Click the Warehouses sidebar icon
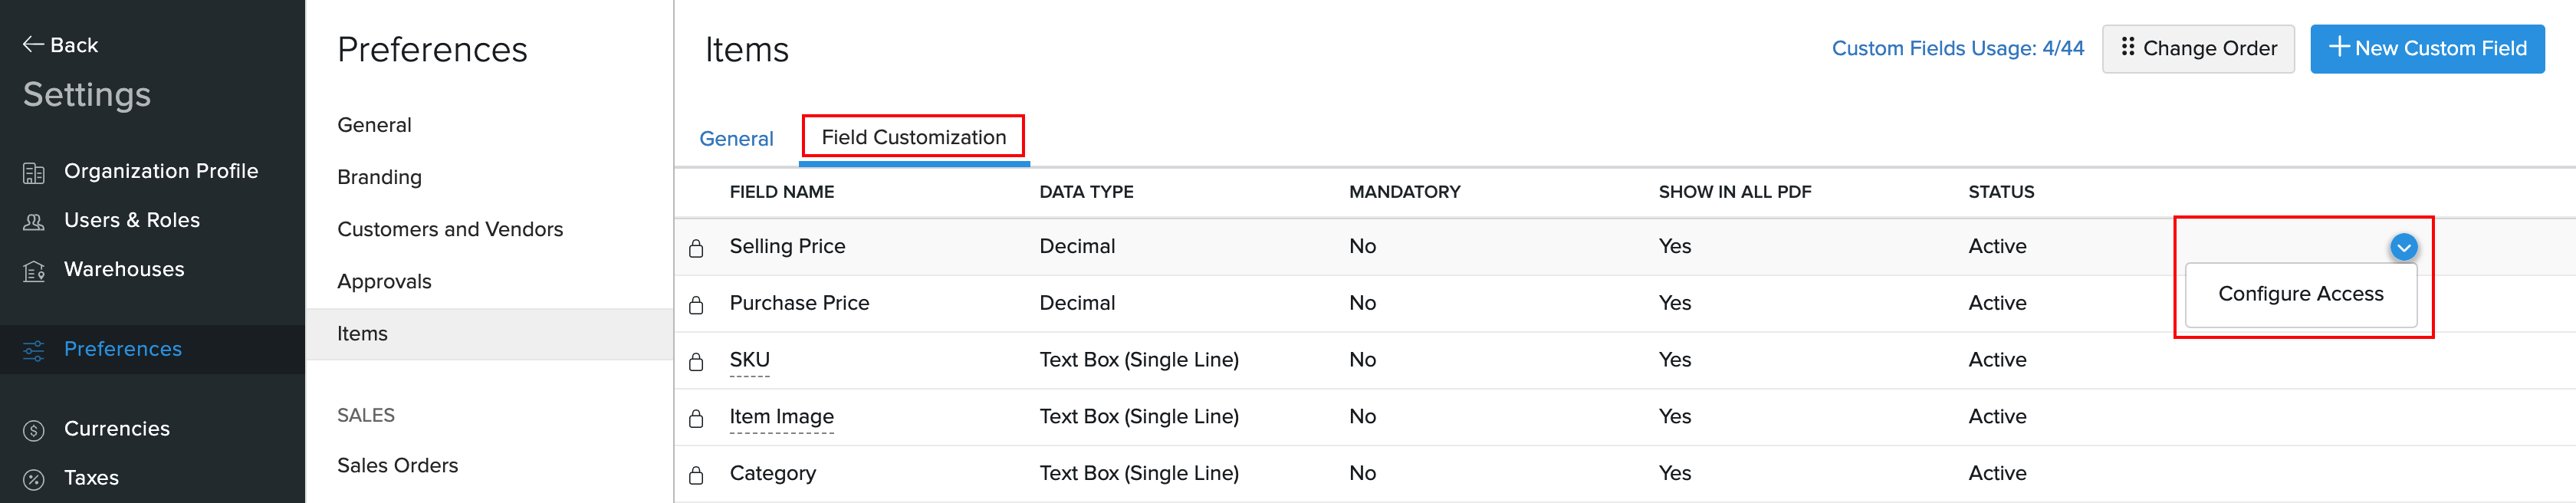The width and height of the screenshot is (2576, 503). pyautogui.click(x=34, y=271)
